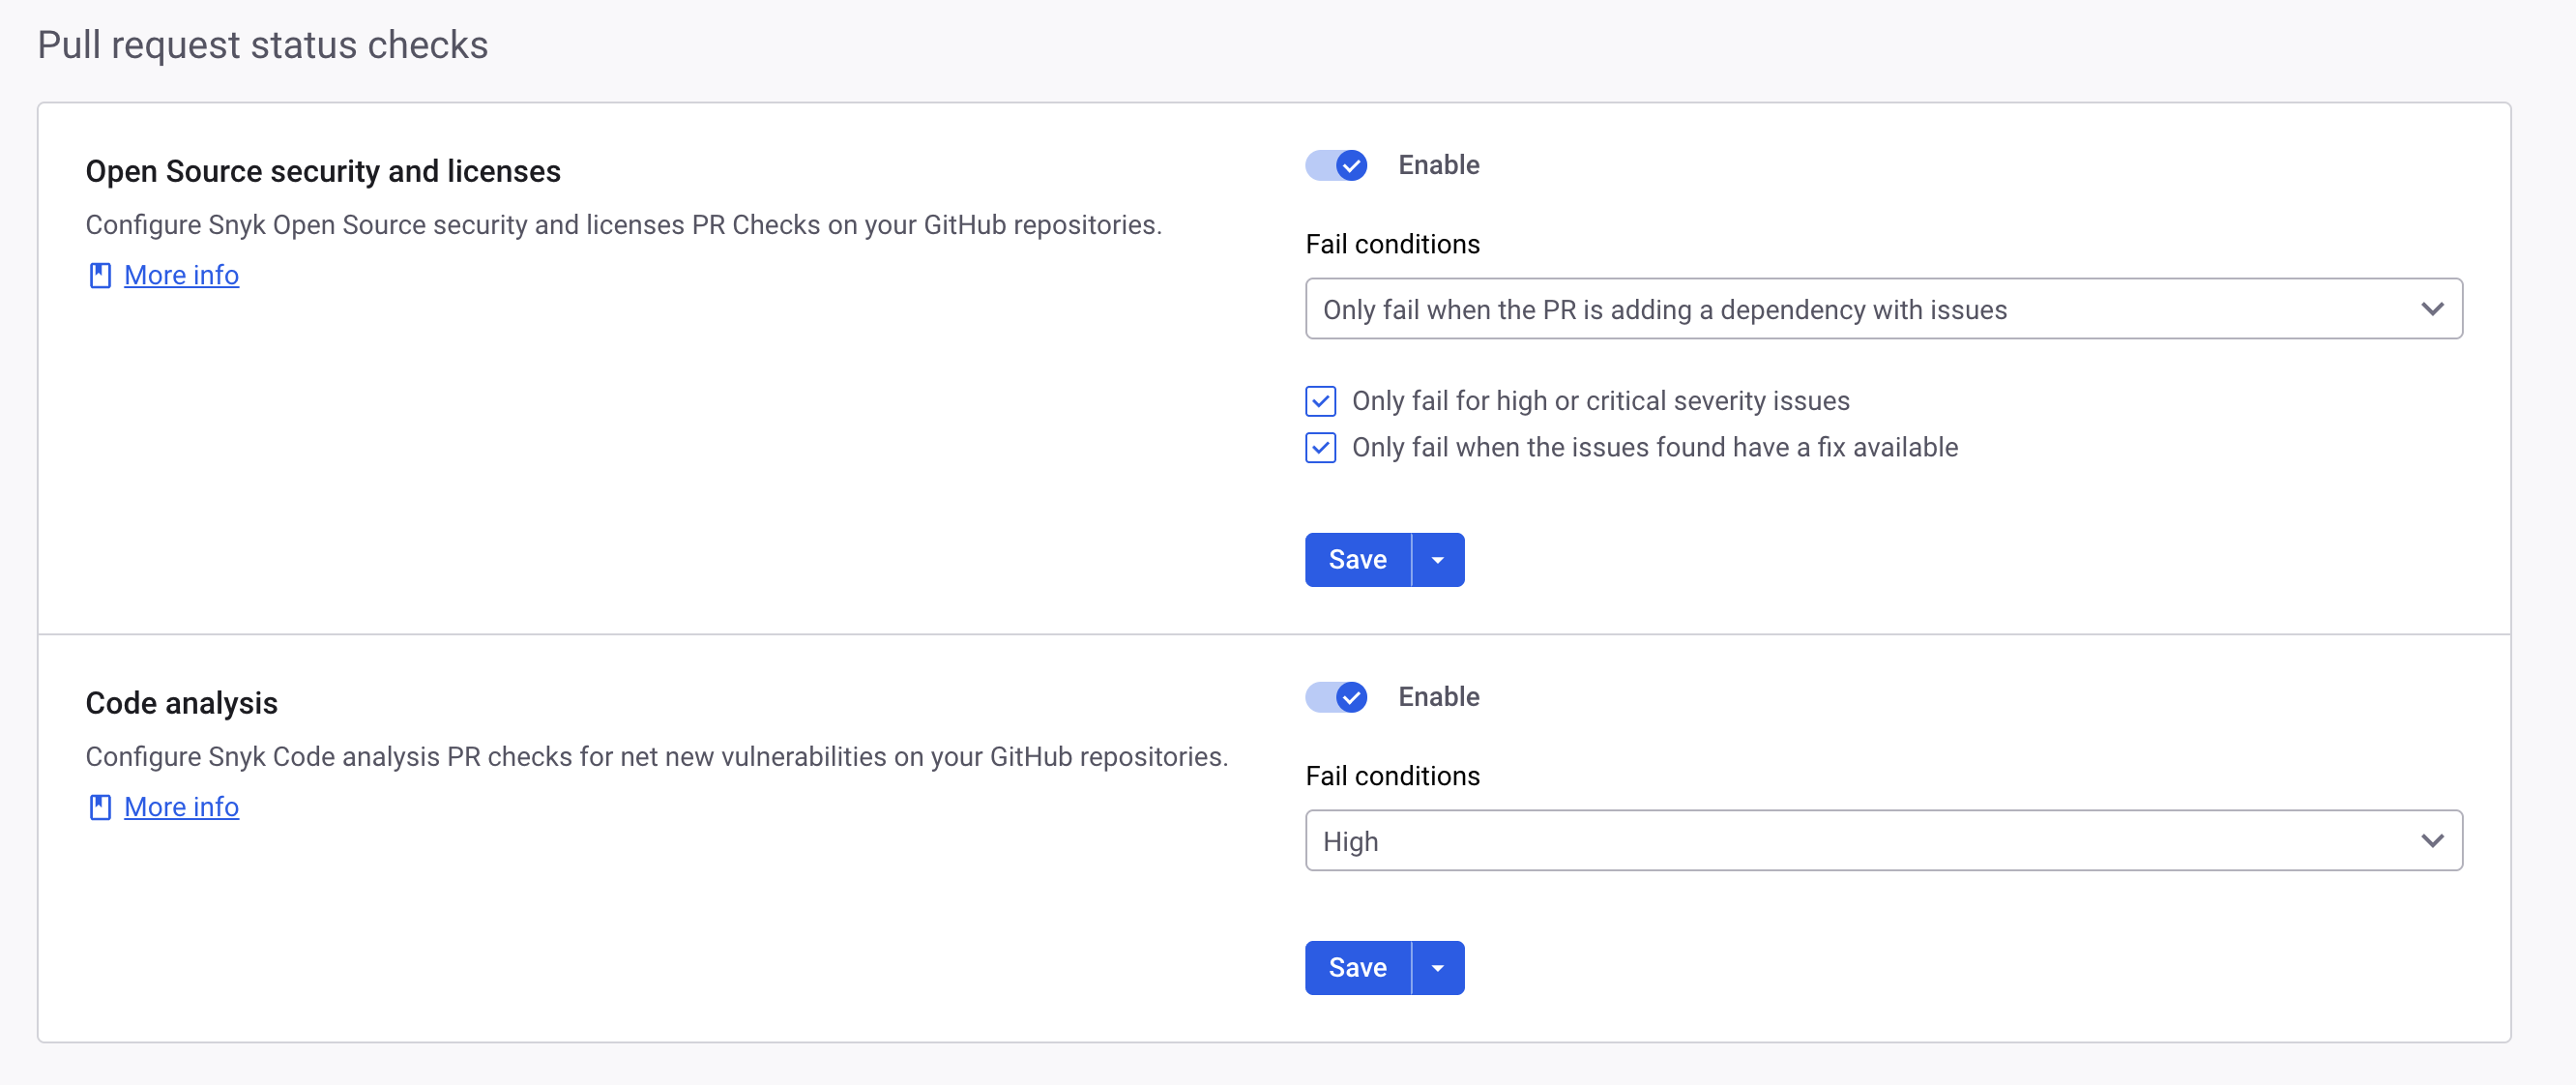Toggle Enable switch for Open Source security and licenses
Viewport: 2576px width, 1085px height.
1336,165
